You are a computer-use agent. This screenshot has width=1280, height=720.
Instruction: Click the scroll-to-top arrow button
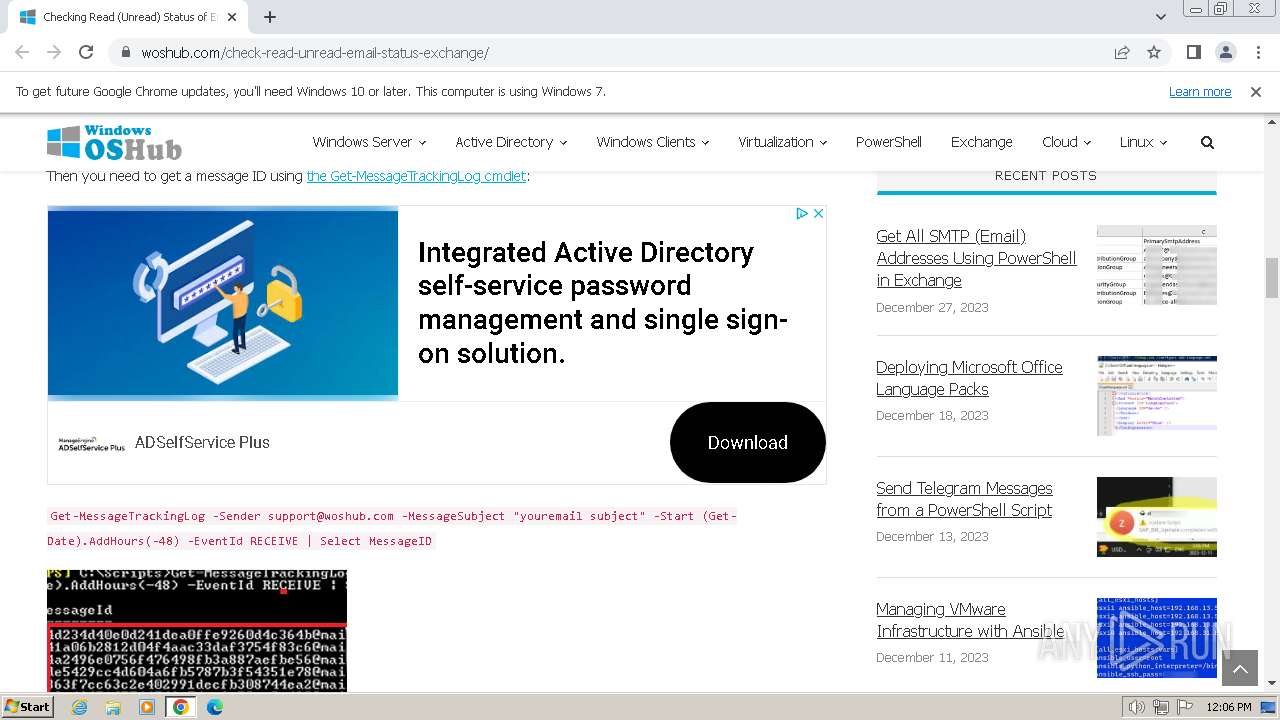pyautogui.click(x=1240, y=668)
